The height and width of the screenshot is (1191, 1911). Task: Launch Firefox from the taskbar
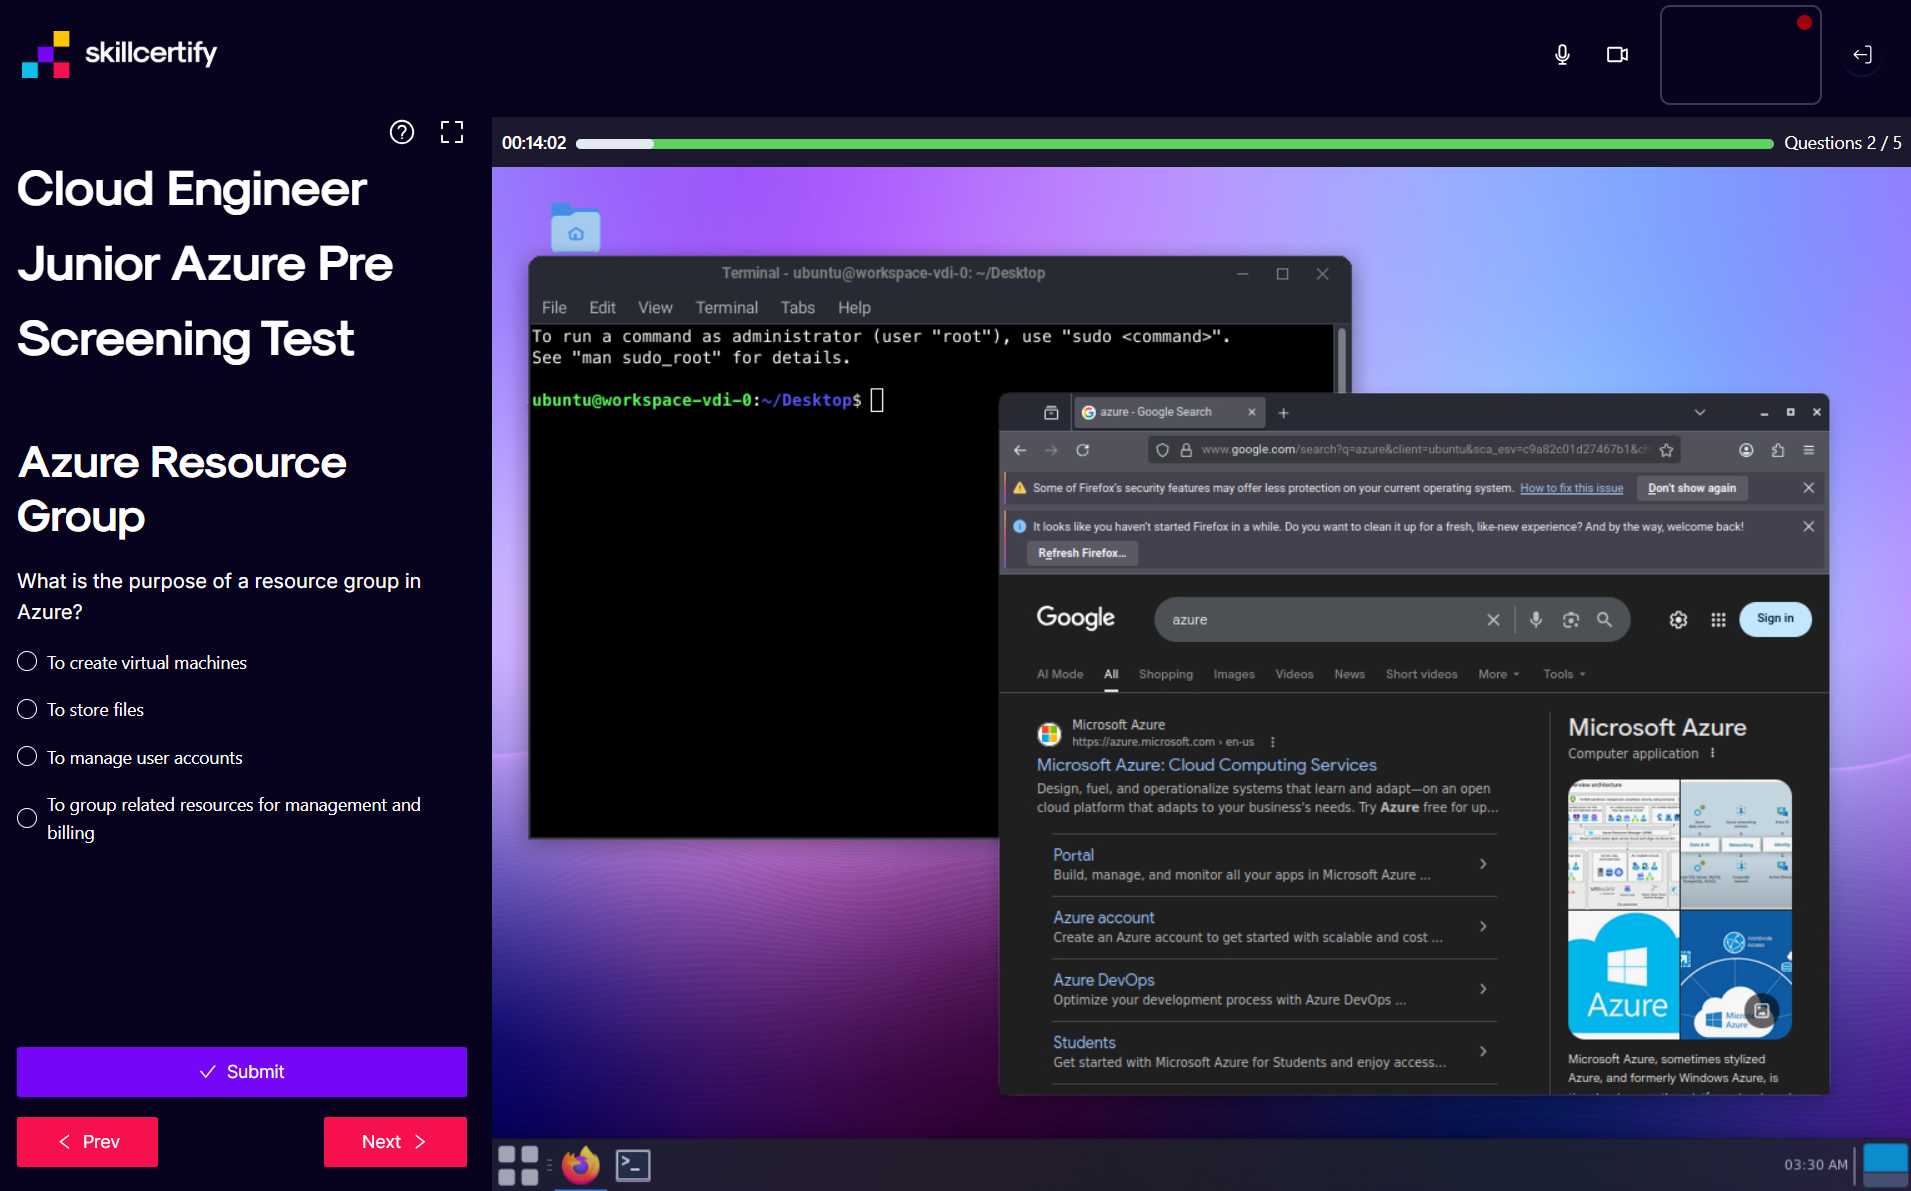580,1165
